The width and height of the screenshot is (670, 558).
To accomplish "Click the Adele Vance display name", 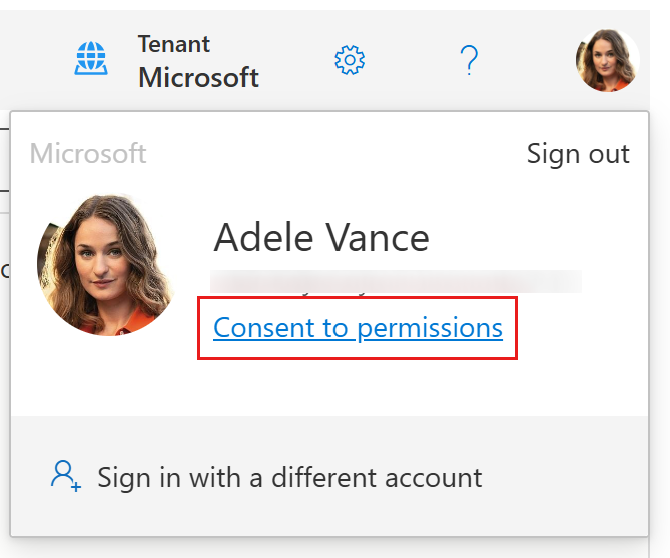I will 321,238.
